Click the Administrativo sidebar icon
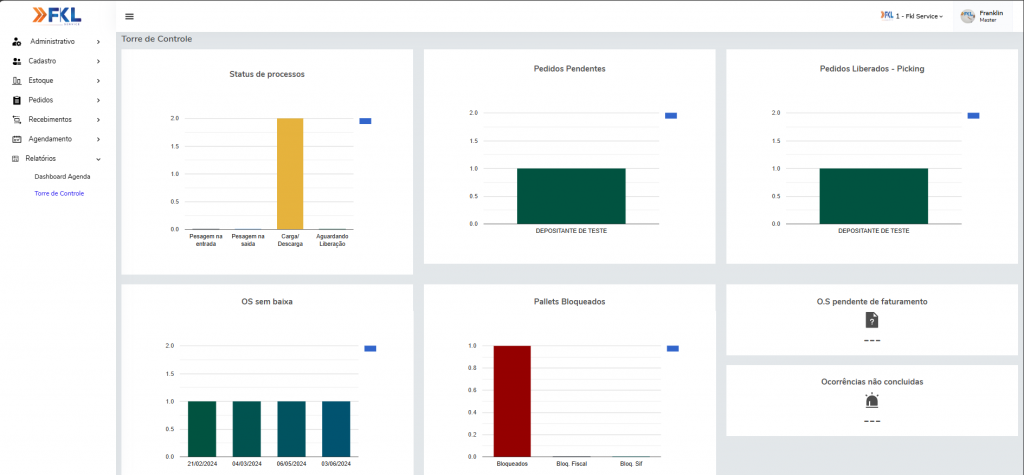This screenshot has height=475, width=1024. 17,42
